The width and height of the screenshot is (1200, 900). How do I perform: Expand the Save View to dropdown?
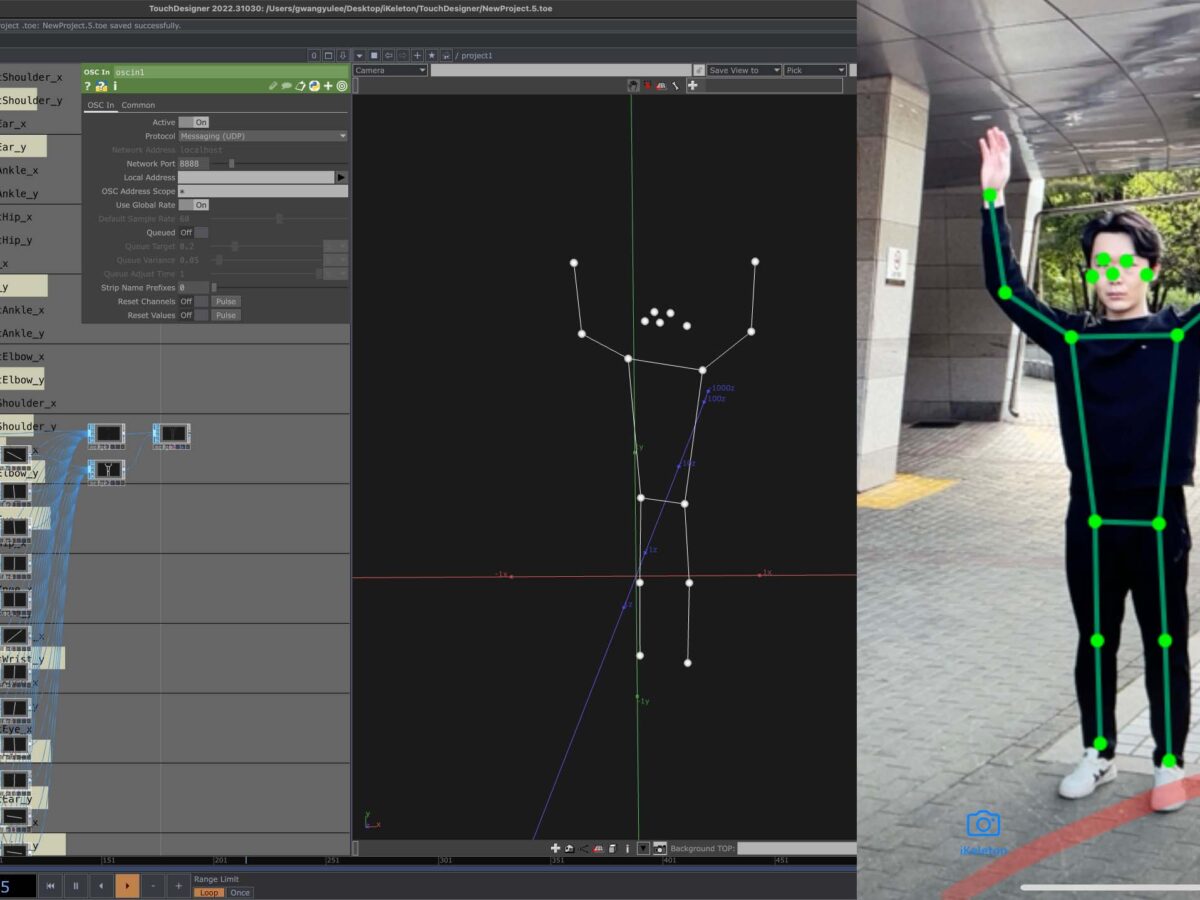[743, 71]
